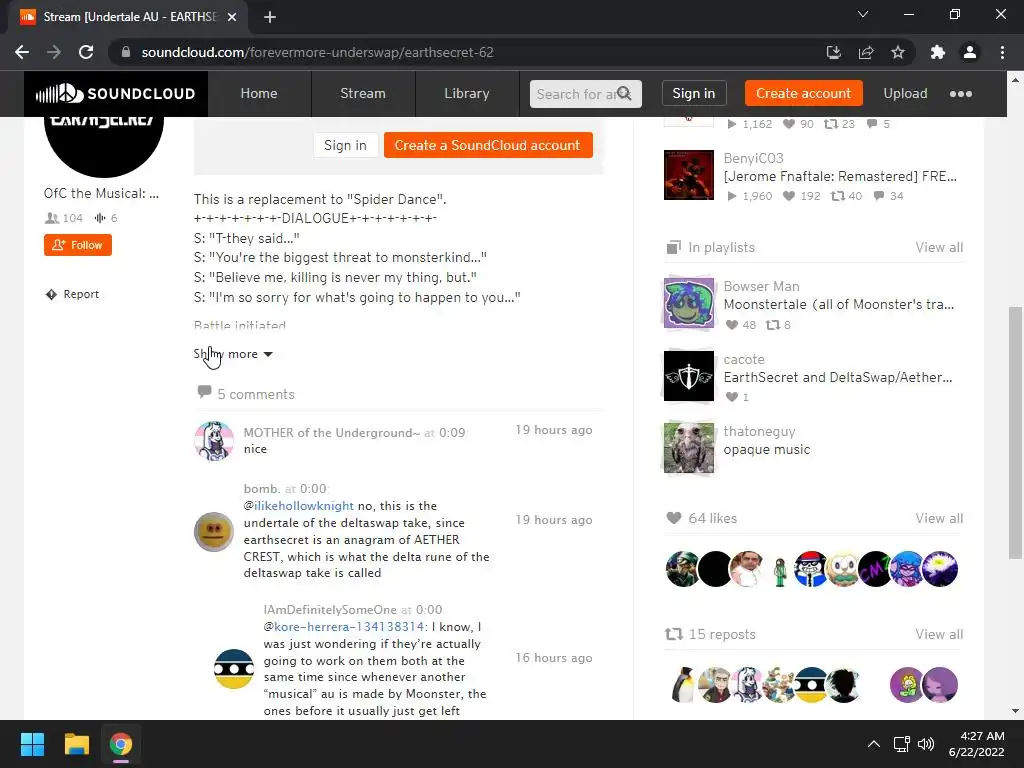Open the Stream nav tab
The image size is (1024, 768).
pyautogui.click(x=362, y=93)
